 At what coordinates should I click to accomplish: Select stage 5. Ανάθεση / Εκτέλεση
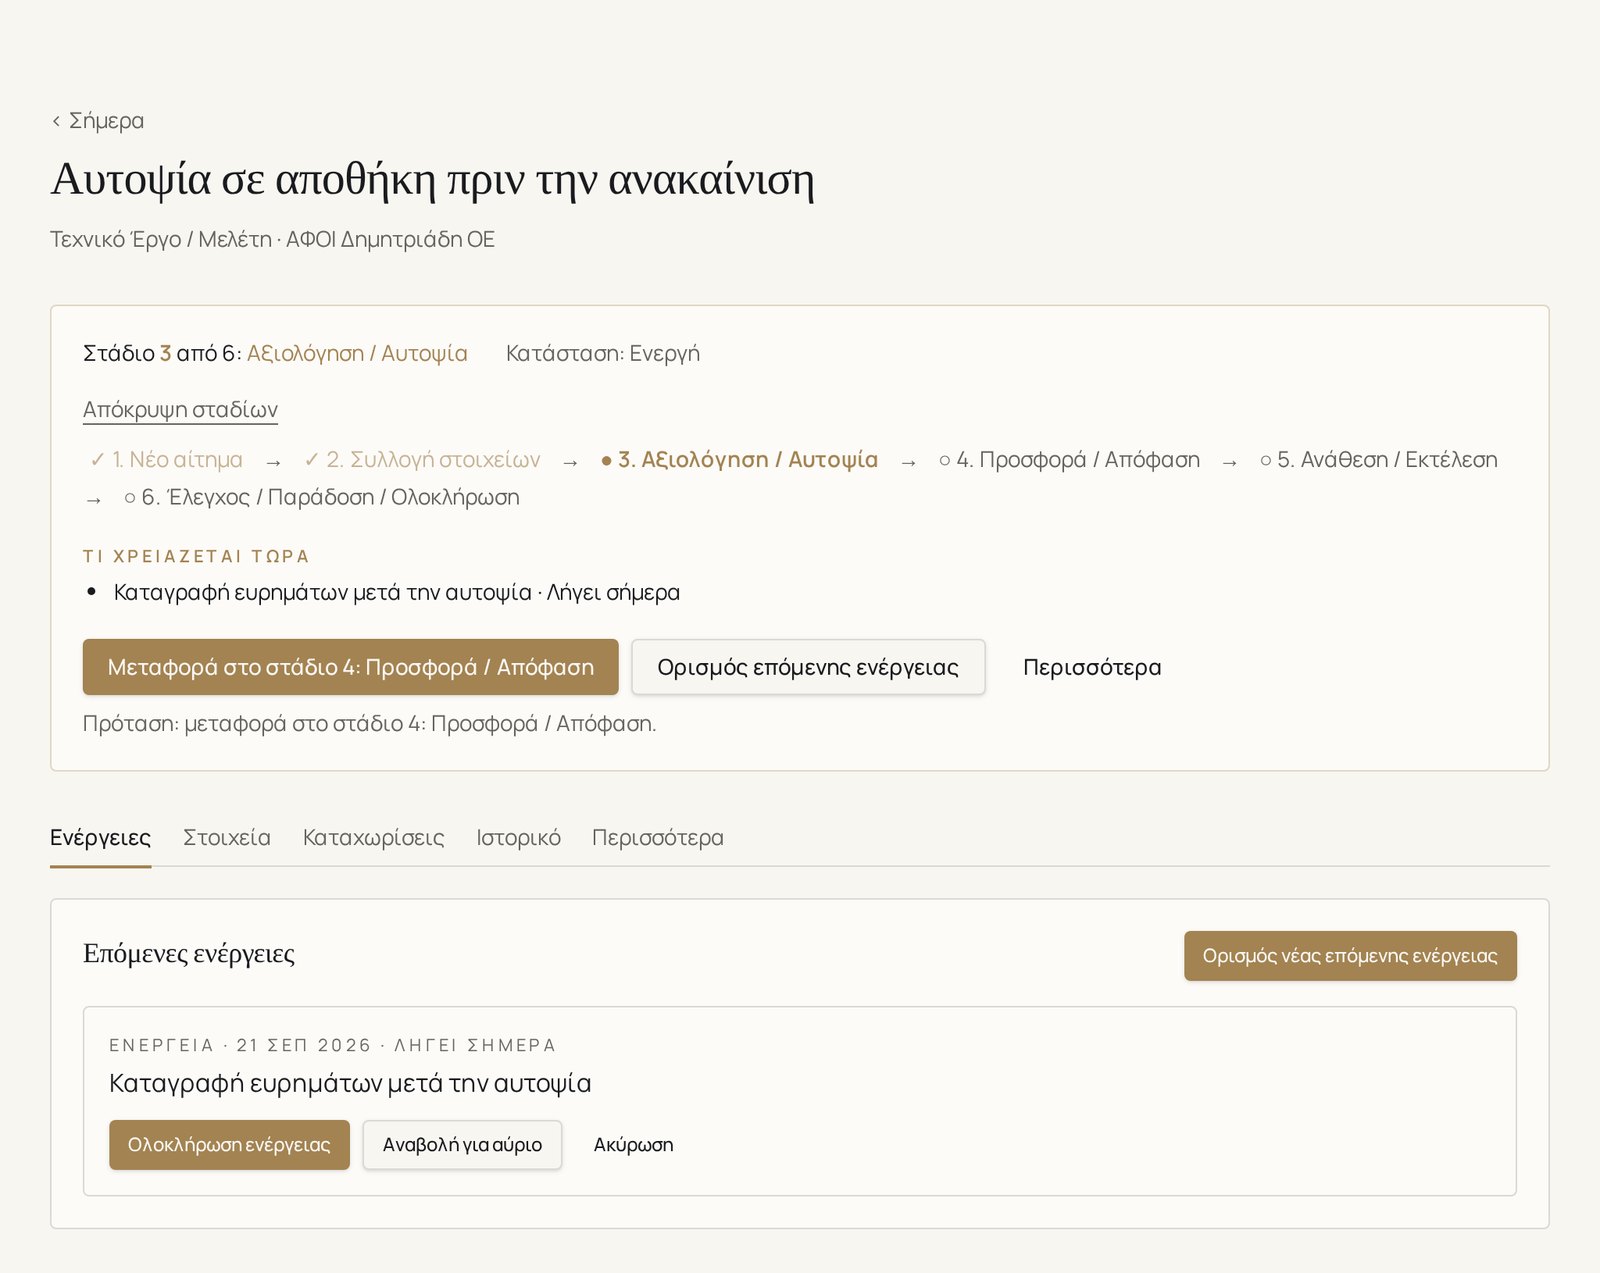[x=1379, y=460]
